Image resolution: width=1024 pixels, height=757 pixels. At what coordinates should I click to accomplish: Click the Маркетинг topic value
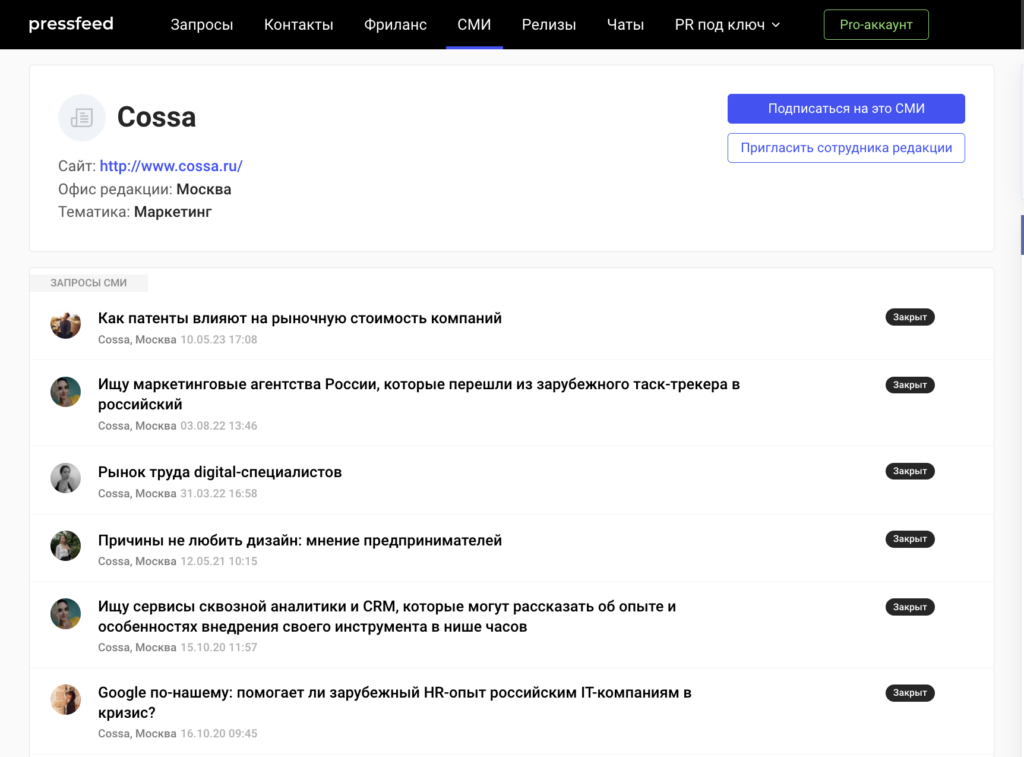[173, 212]
